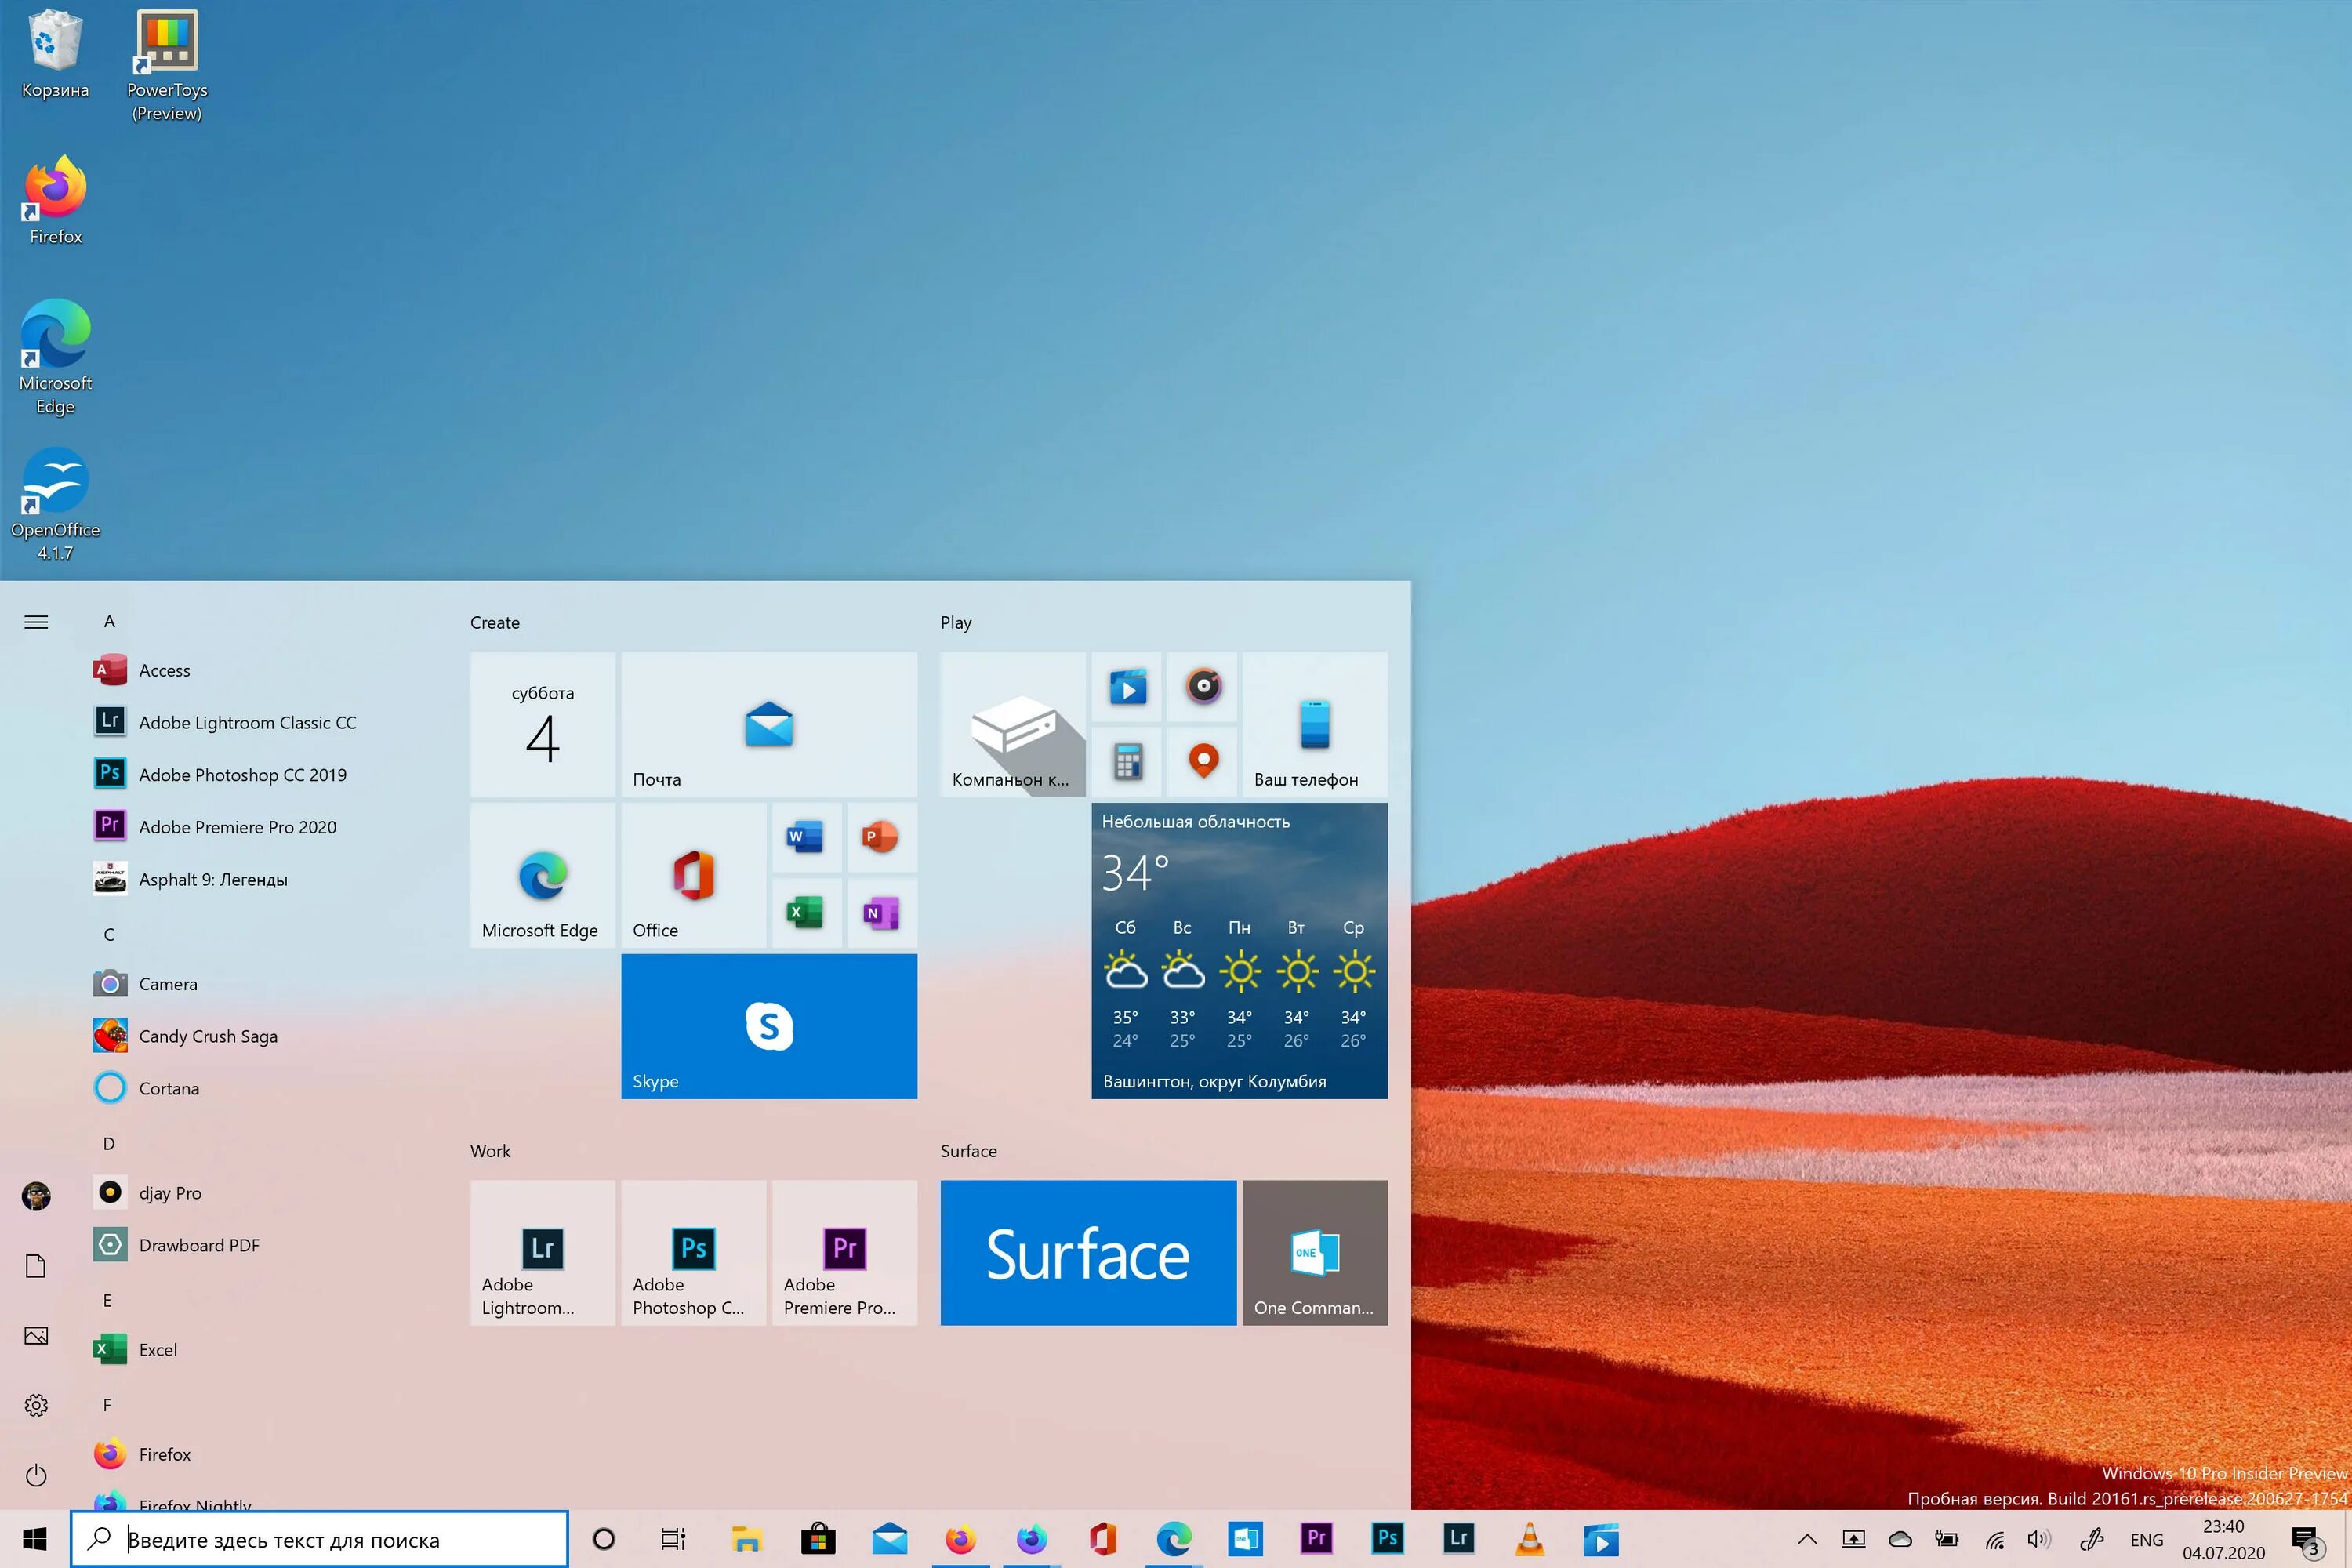Open Microsoft Store in the taskbar
Viewport: 2352px width, 1568px height.
[x=818, y=1539]
